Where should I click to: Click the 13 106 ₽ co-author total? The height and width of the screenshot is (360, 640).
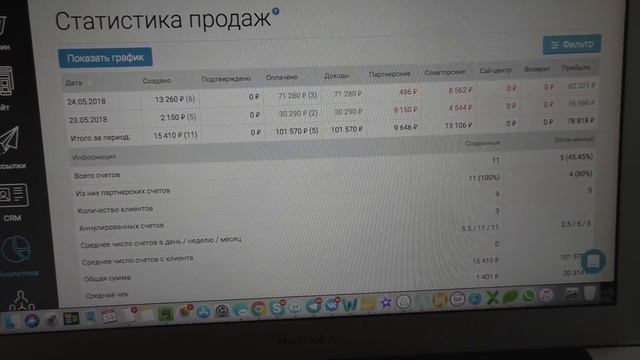(458, 125)
